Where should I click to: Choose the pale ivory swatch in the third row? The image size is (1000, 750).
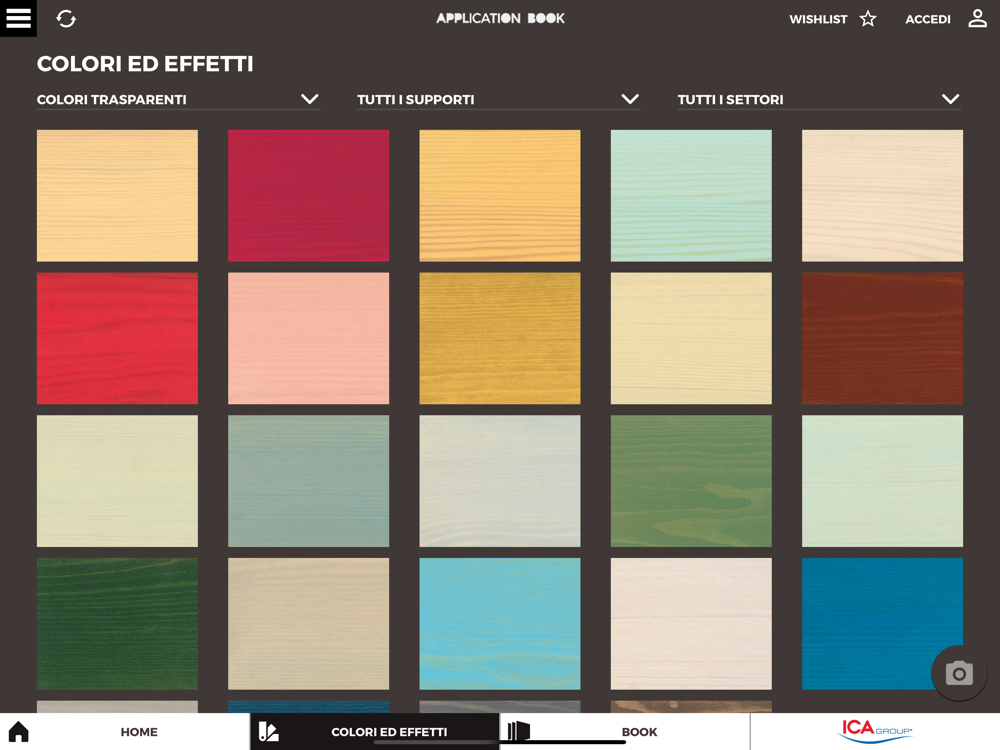[117, 482]
